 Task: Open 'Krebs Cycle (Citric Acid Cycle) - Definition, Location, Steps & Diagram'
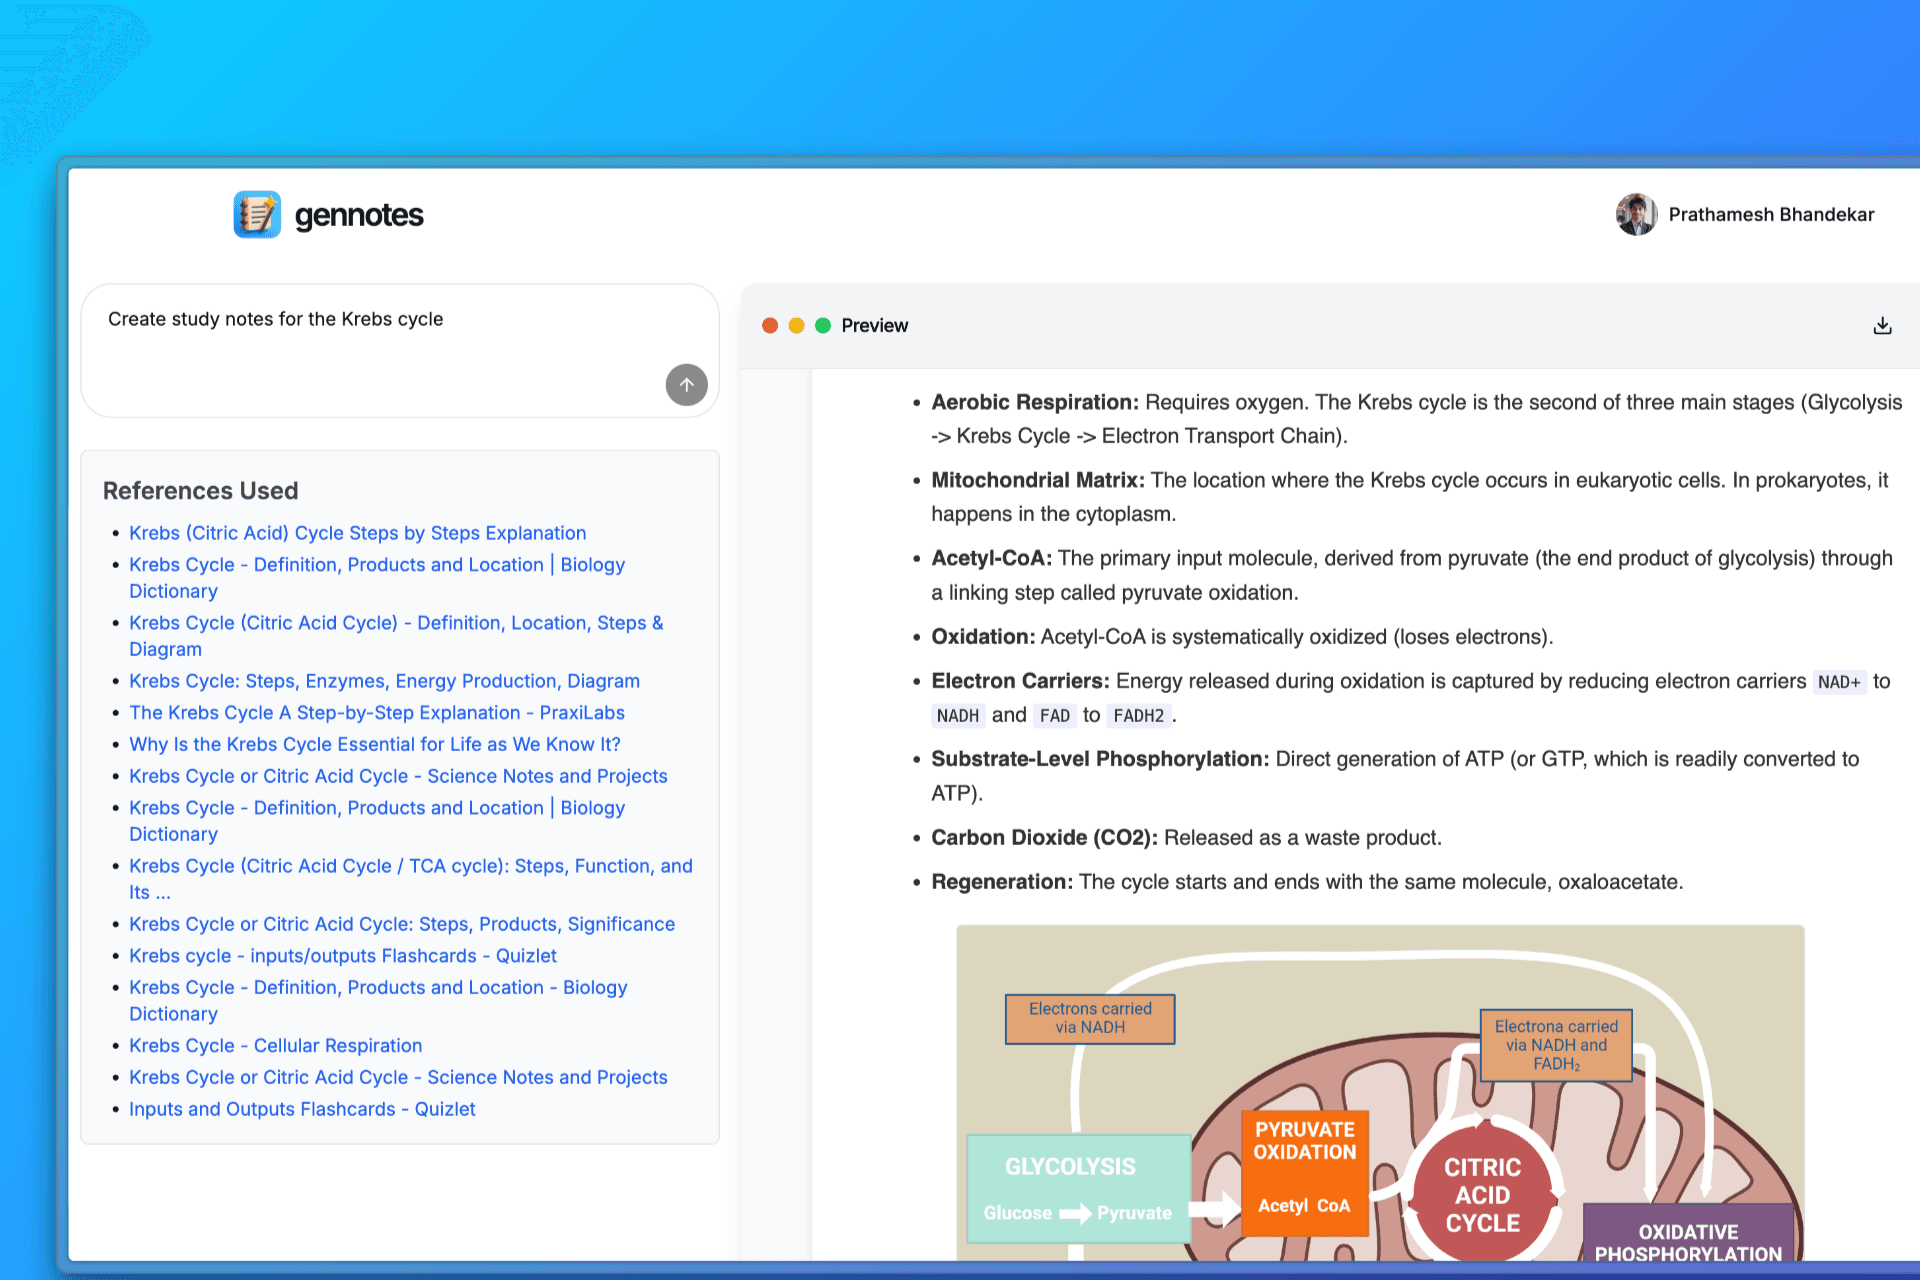pos(396,636)
